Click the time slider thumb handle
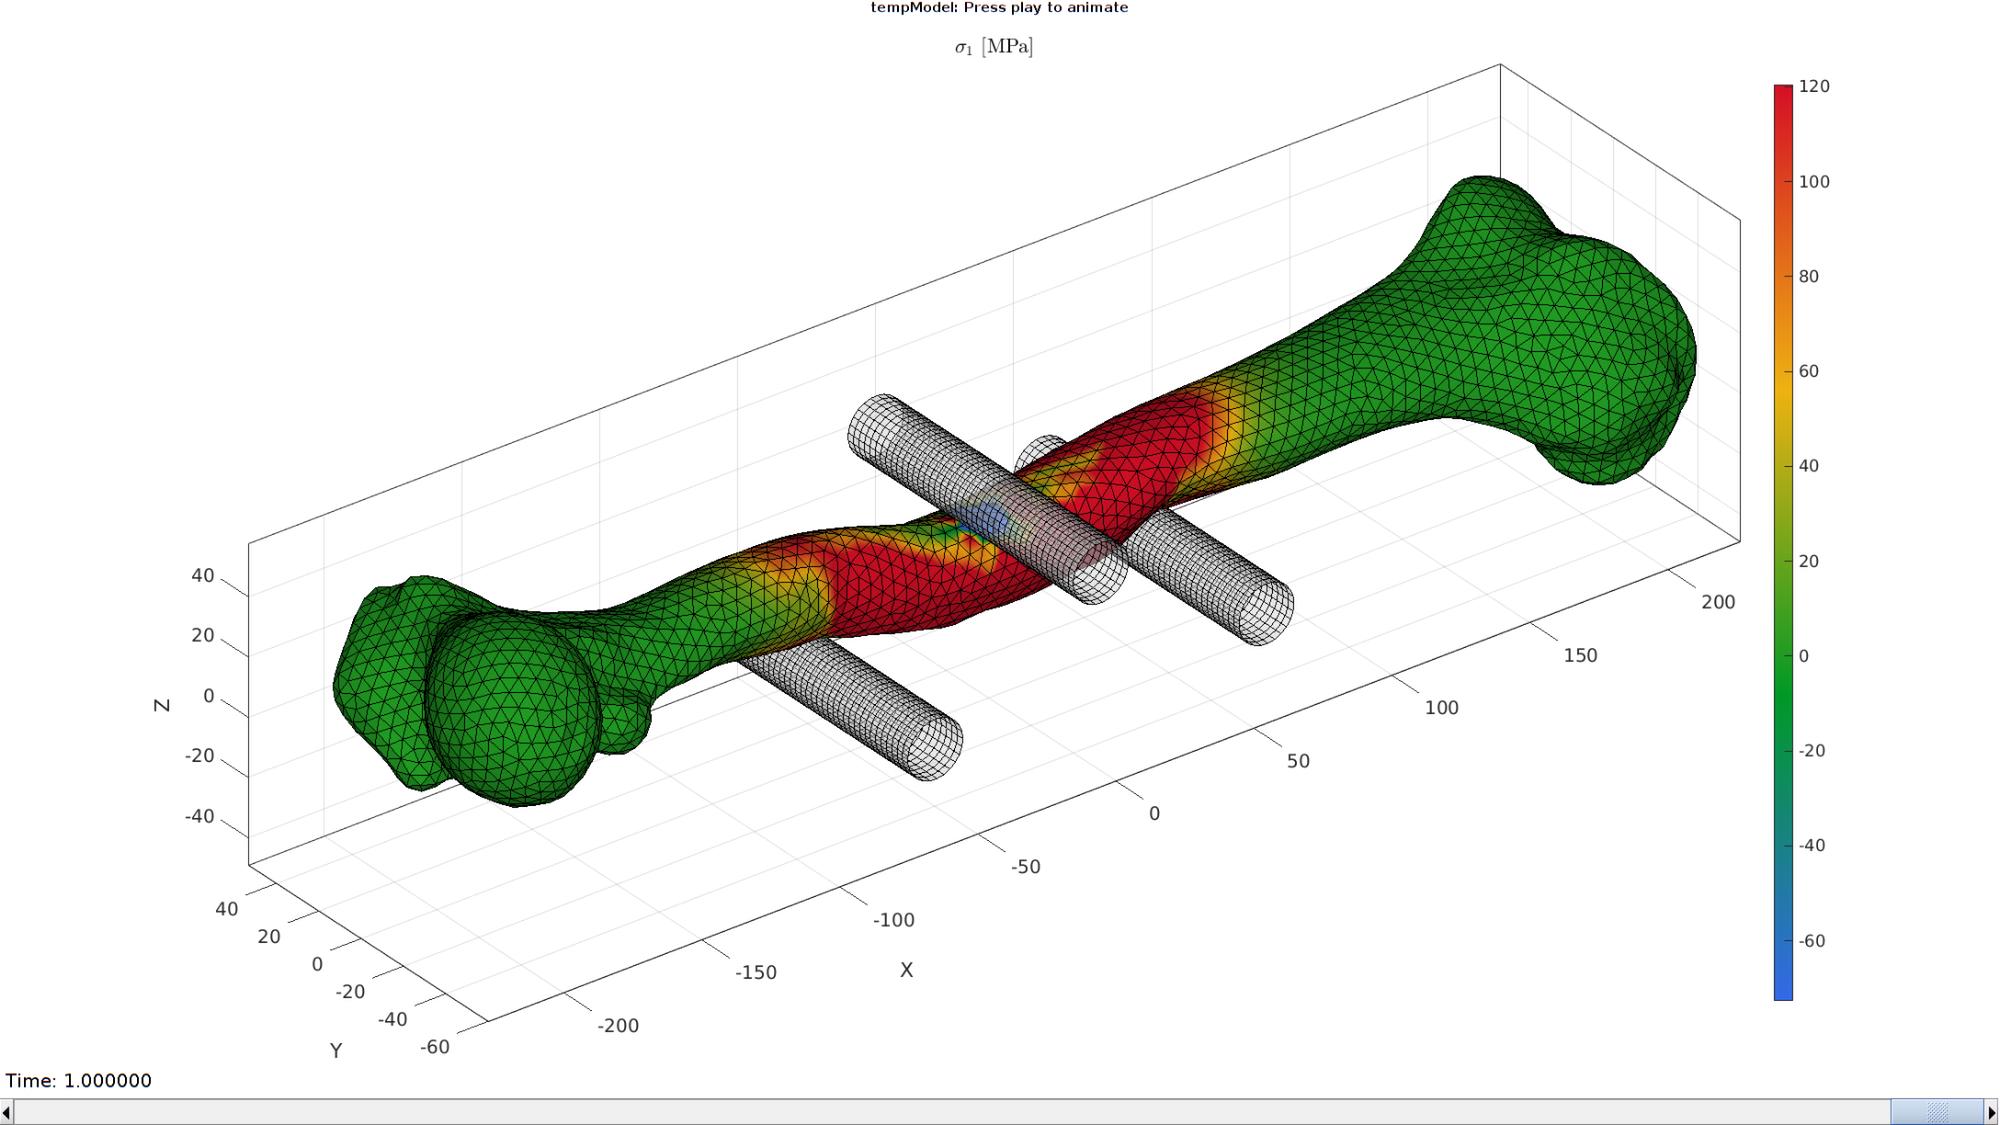Image resolution: width=2000 pixels, height=1125 pixels. click(1937, 1112)
